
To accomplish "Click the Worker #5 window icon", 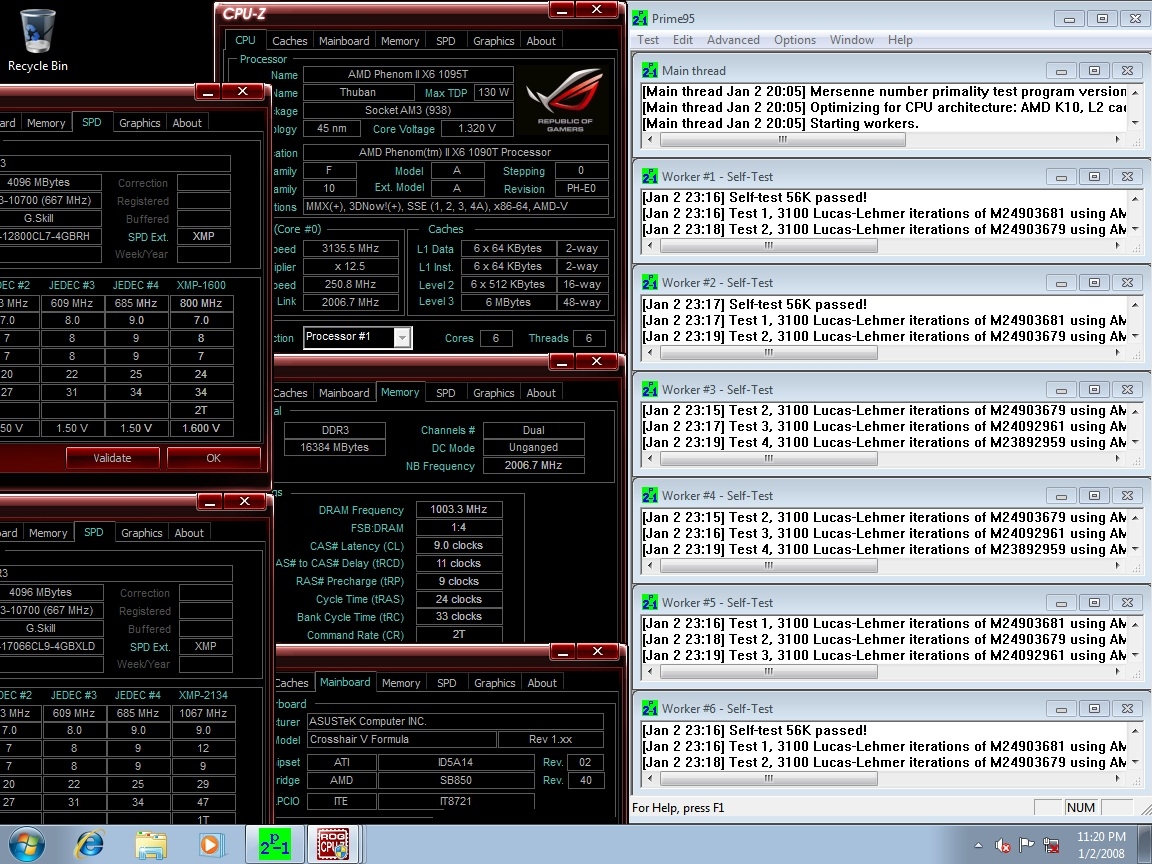I will (649, 602).
